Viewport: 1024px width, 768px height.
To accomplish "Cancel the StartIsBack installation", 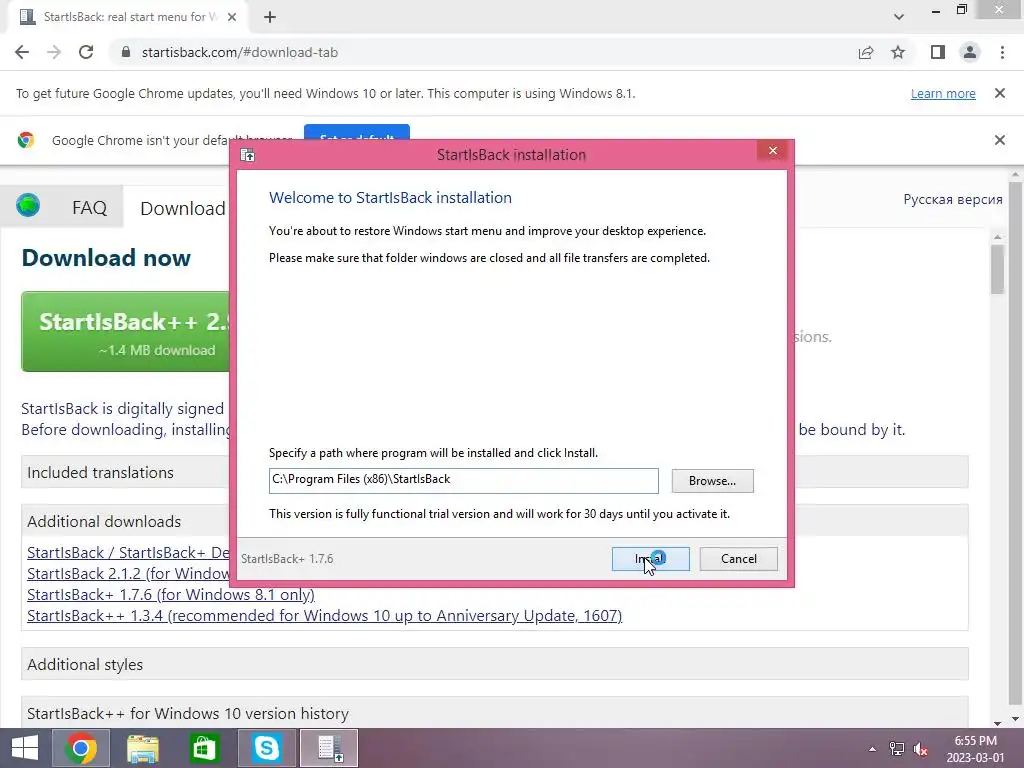I will click(739, 559).
